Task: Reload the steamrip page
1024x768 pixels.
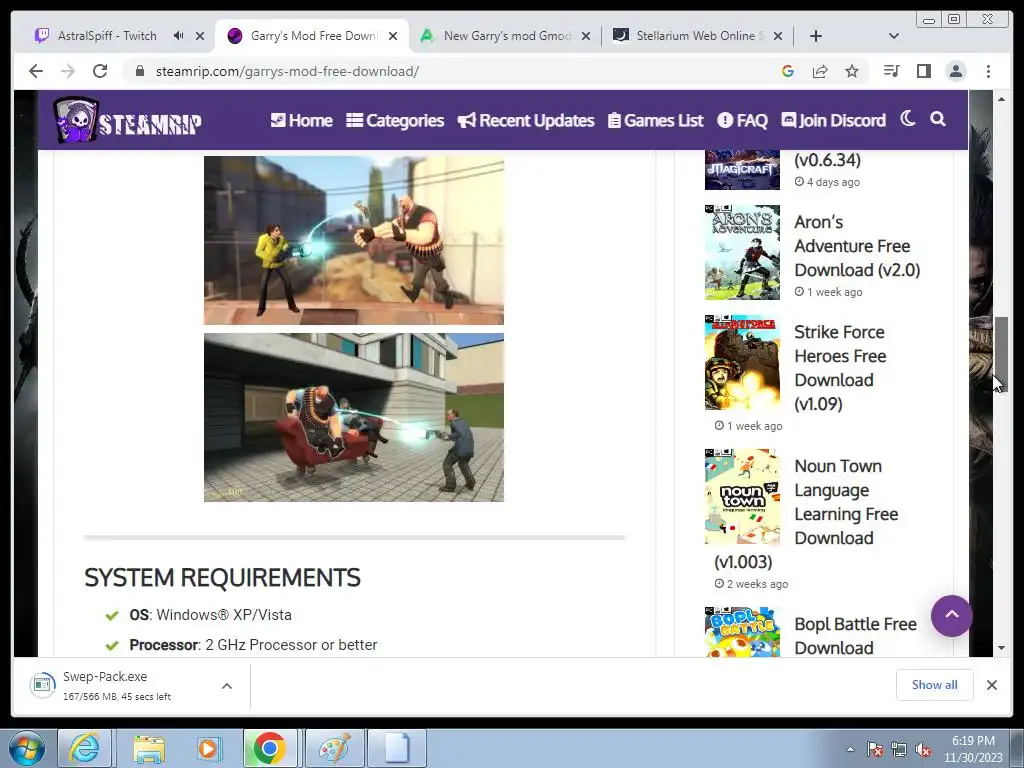Action: (x=100, y=71)
